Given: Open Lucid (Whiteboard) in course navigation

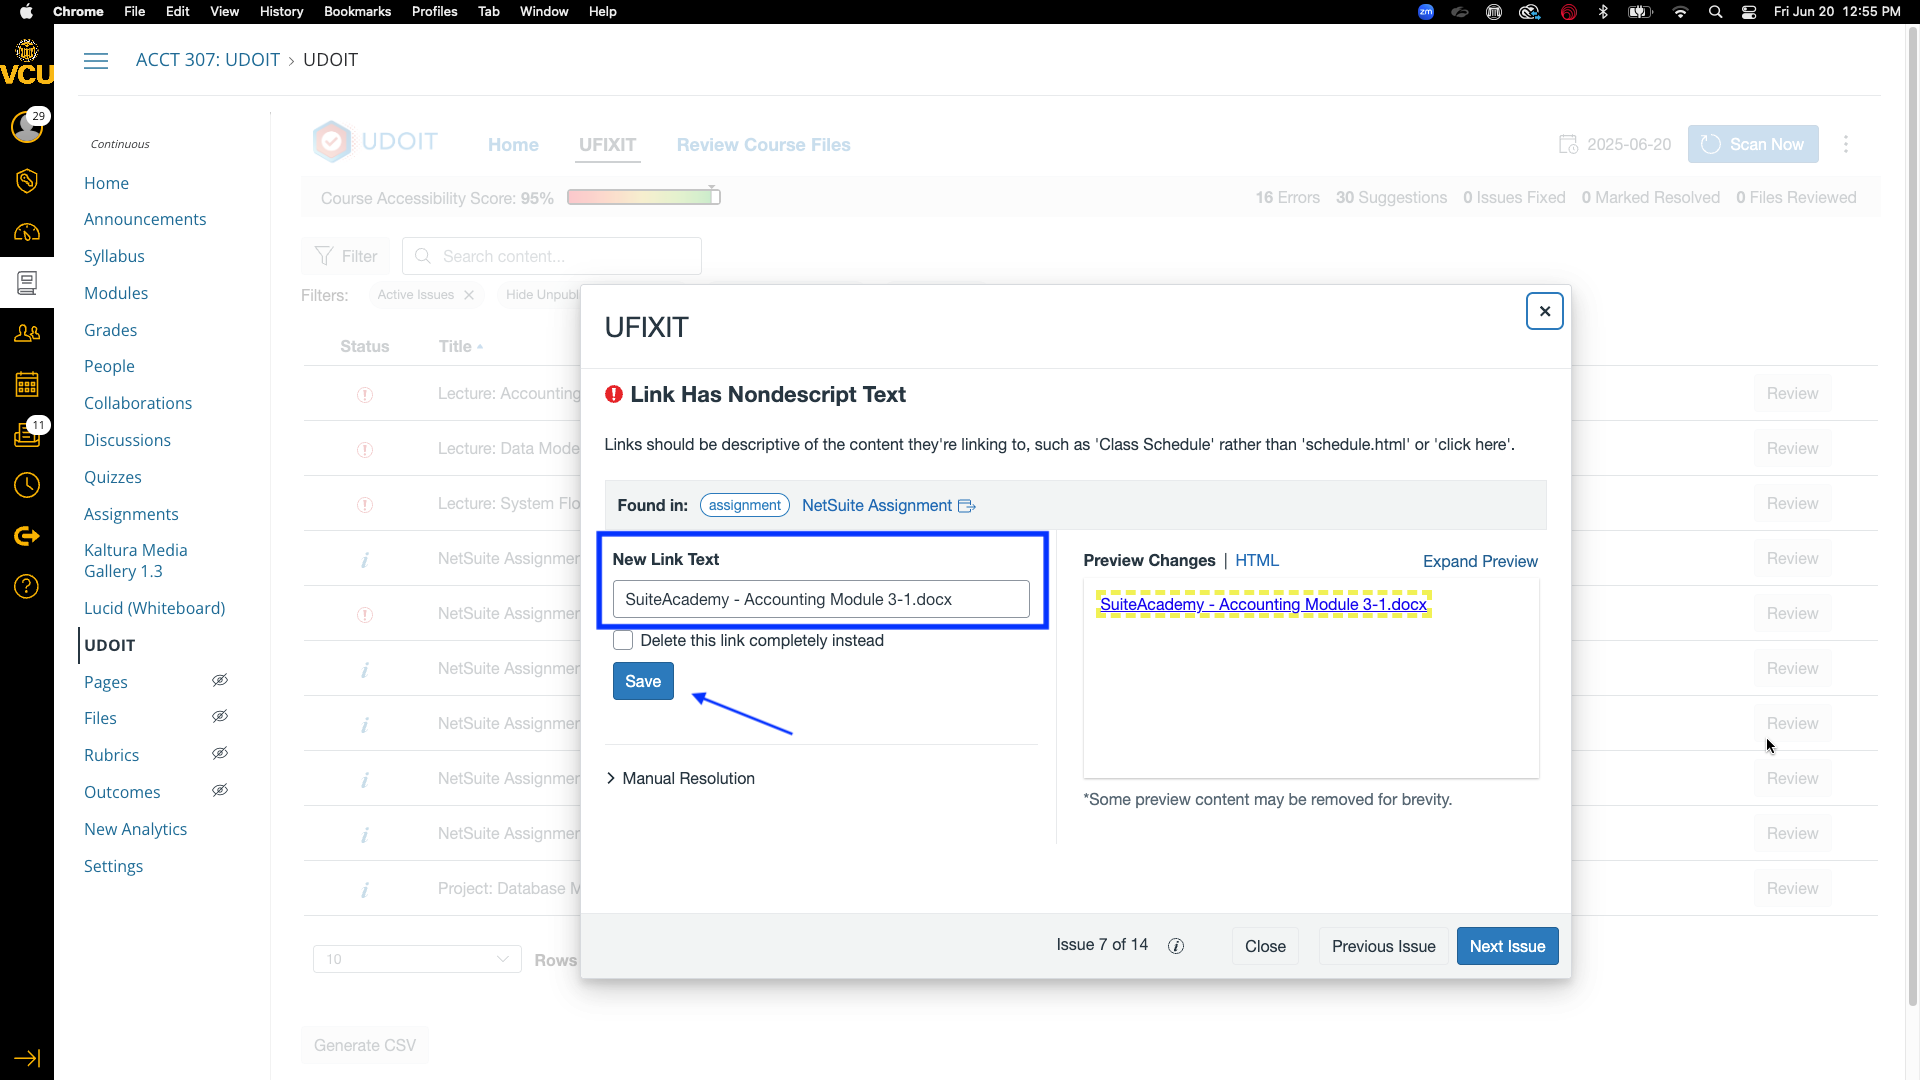Looking at the screenshot, I should (154, 608).
